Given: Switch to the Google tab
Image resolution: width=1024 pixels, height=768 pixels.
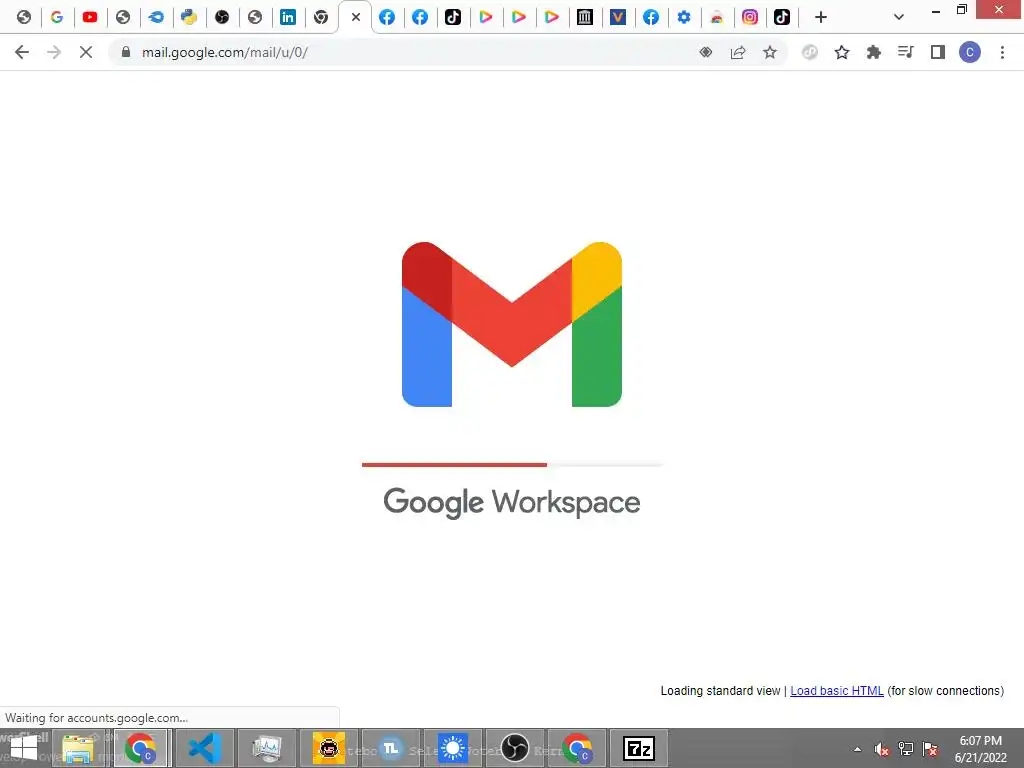Looking at the screenshot, I should click(x=57, y=17).
